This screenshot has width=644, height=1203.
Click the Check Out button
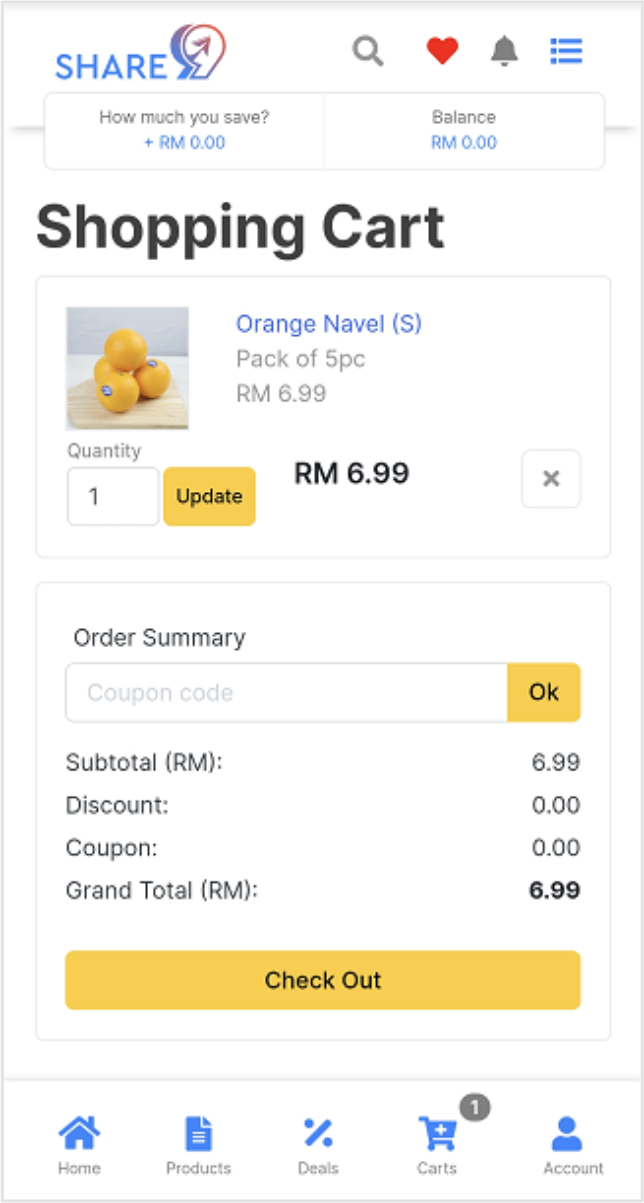pyautogui.click(x=323, y=980)
